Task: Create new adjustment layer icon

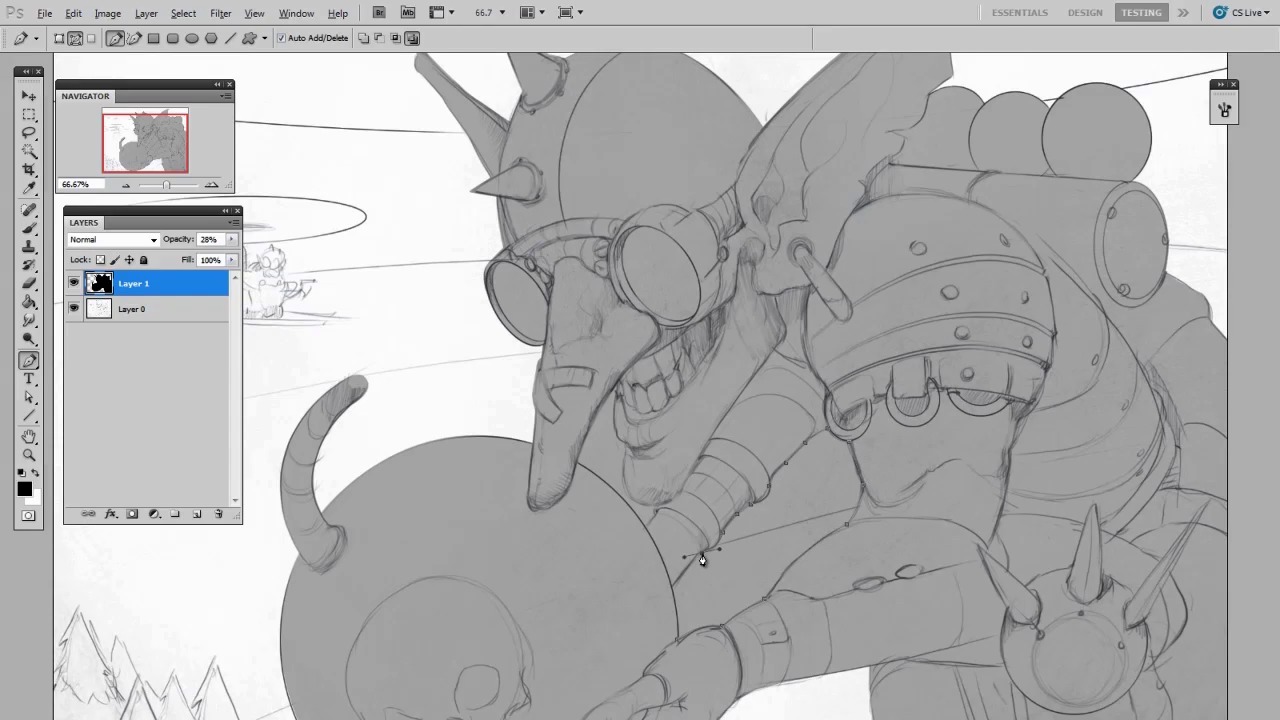Action: [x=154, y=514]
